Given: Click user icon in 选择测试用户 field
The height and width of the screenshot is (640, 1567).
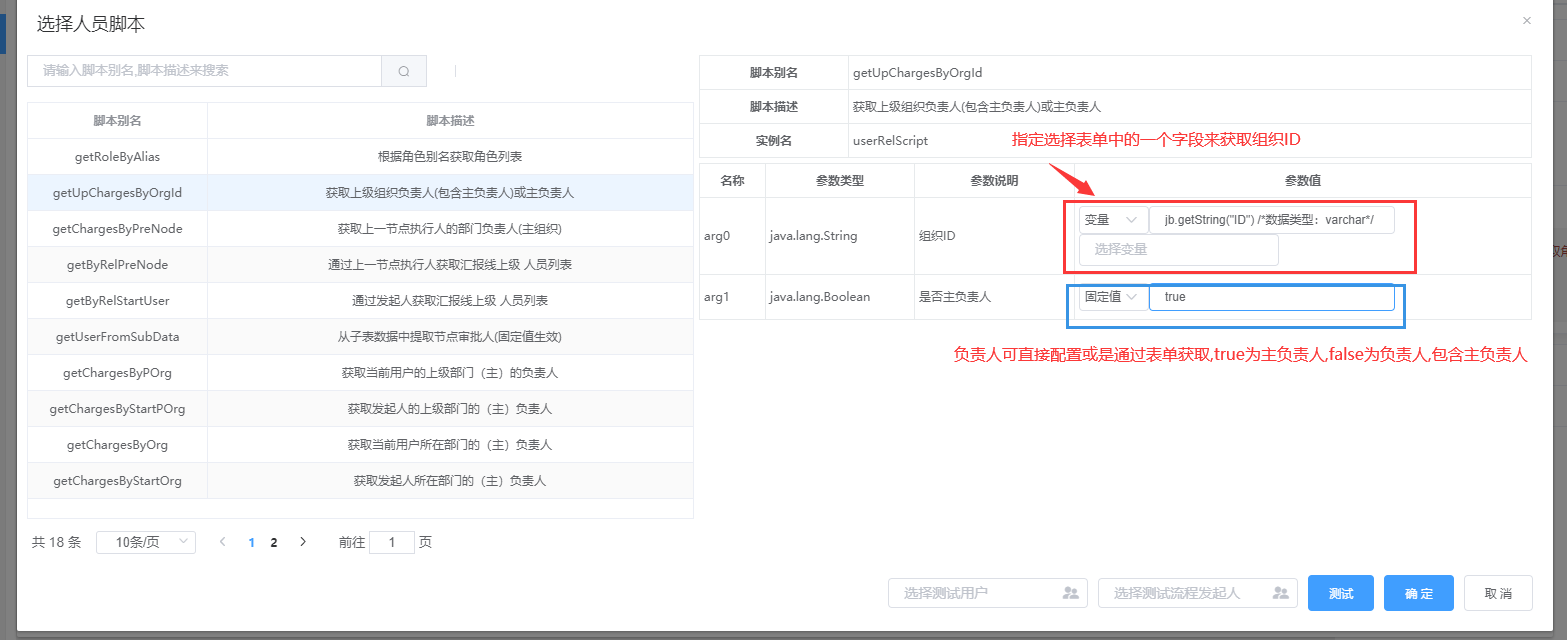Looking at the screenshot, I should pos(1071,593).
